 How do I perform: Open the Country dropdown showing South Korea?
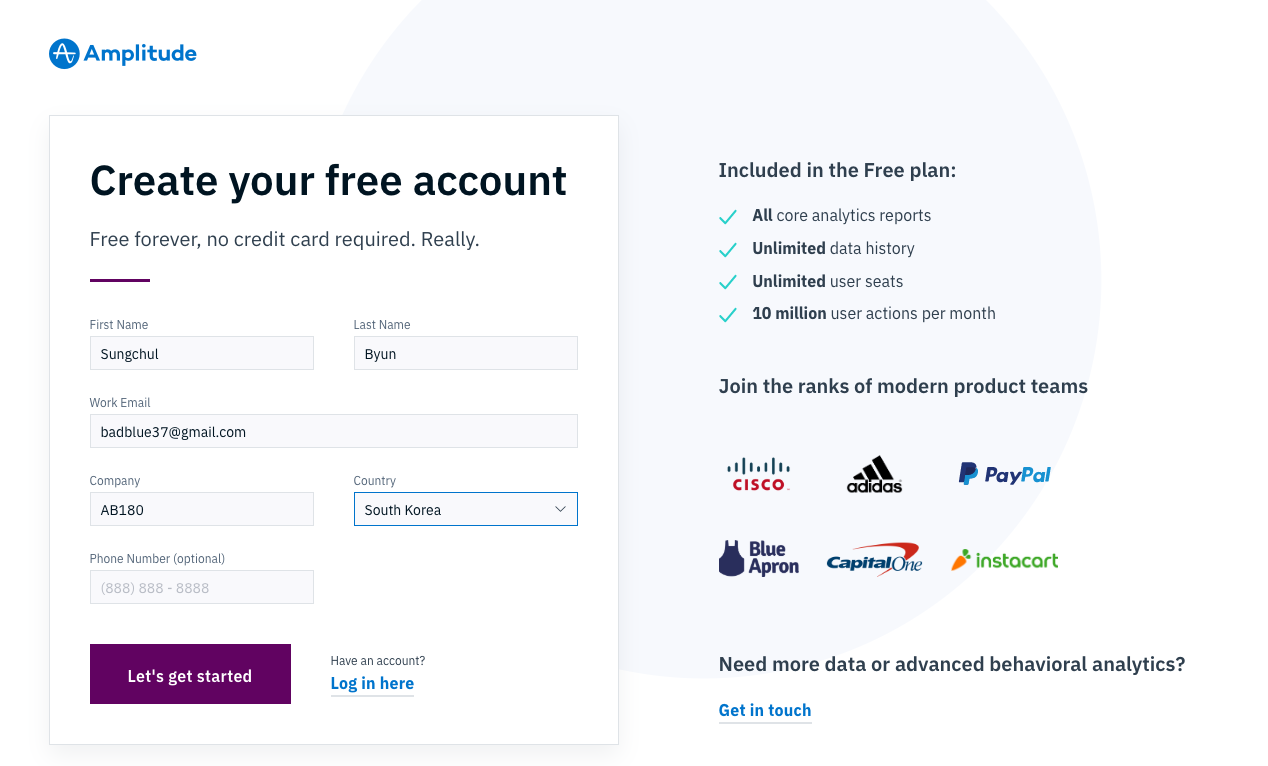pos(466,509)
